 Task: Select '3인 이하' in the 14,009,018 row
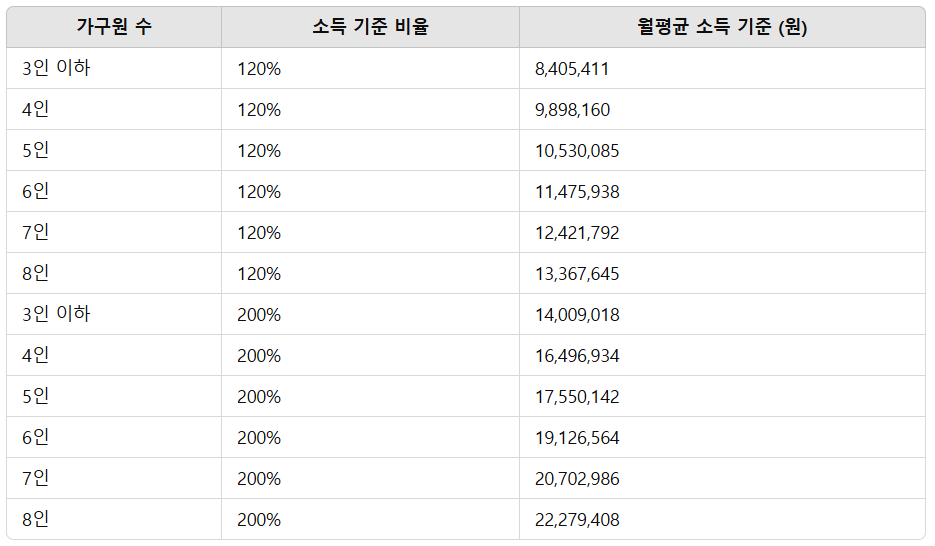click(x=56, y=314)
